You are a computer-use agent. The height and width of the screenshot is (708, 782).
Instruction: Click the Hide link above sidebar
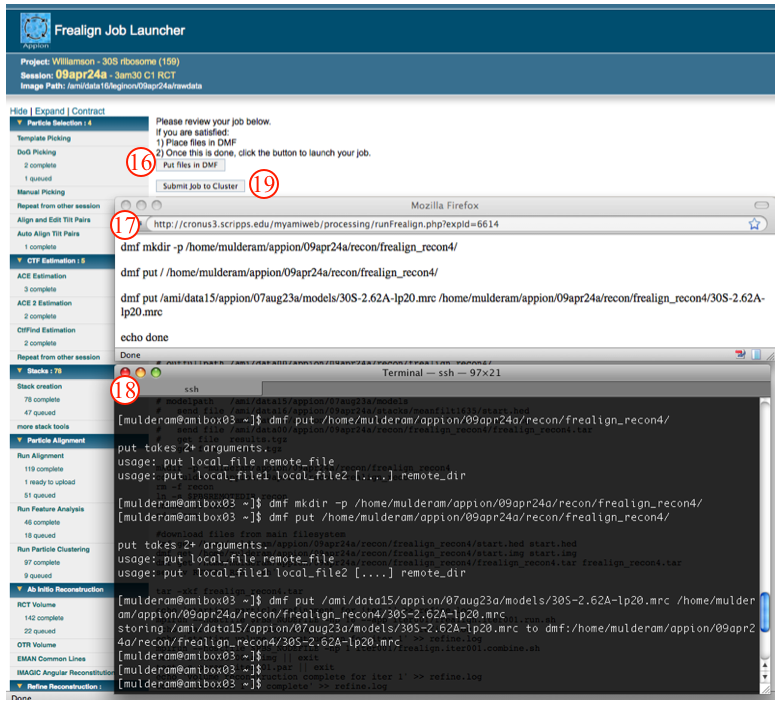[17, 111]
